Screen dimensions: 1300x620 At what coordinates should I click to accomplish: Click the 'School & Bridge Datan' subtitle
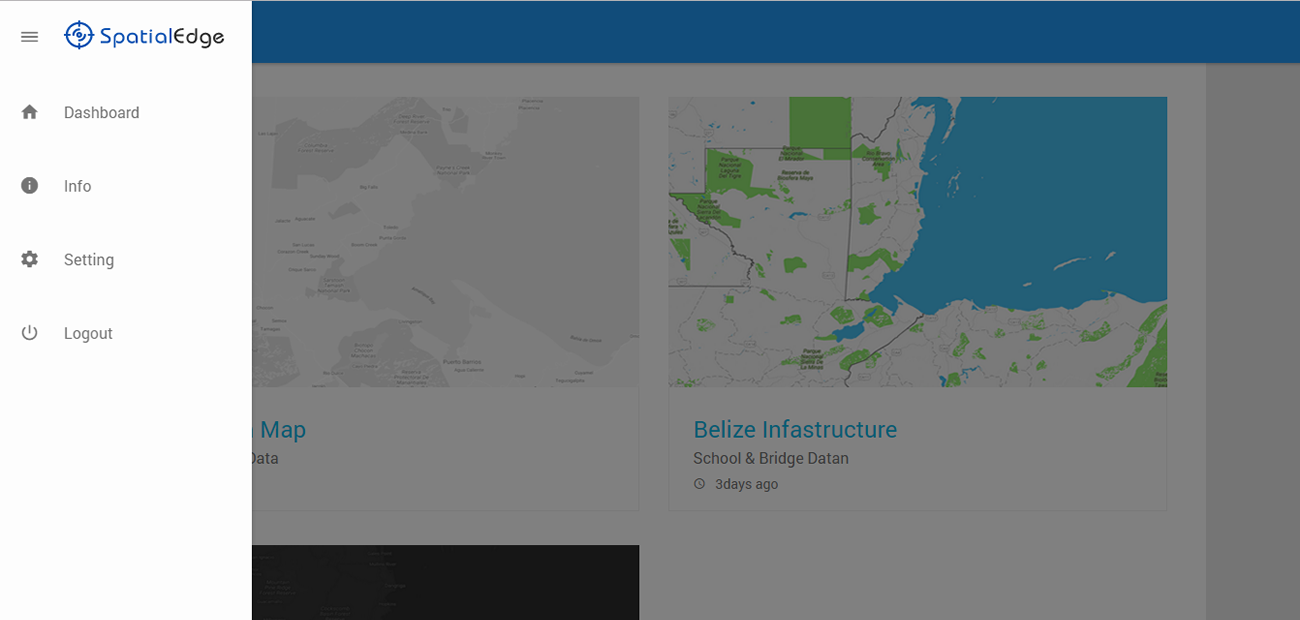770,459
